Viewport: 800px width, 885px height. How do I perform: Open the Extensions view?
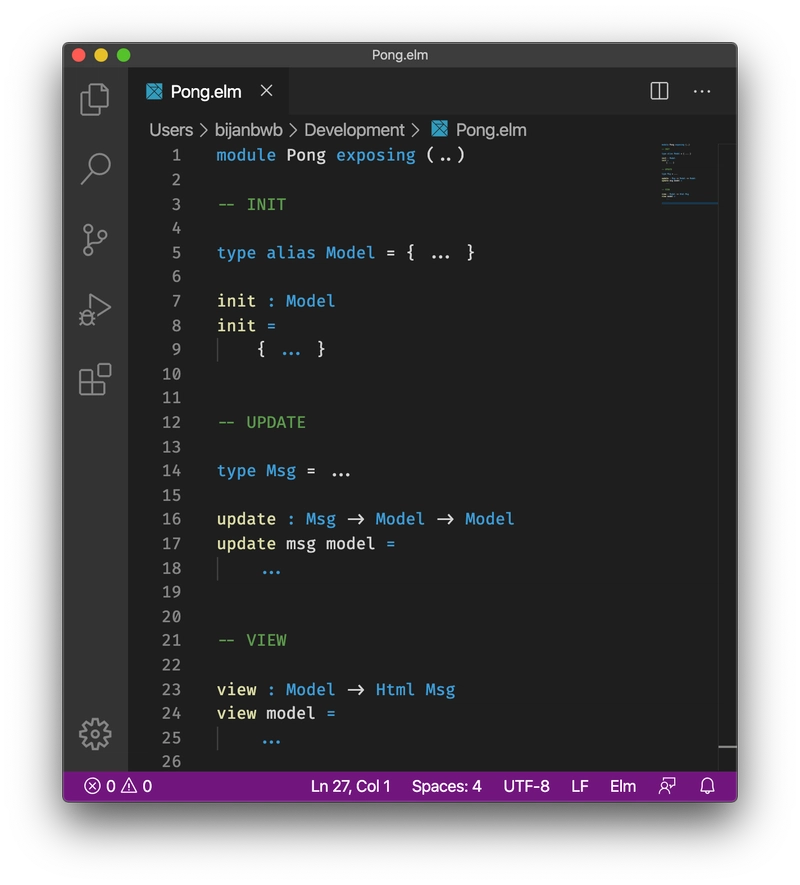[x=95, y=380]
